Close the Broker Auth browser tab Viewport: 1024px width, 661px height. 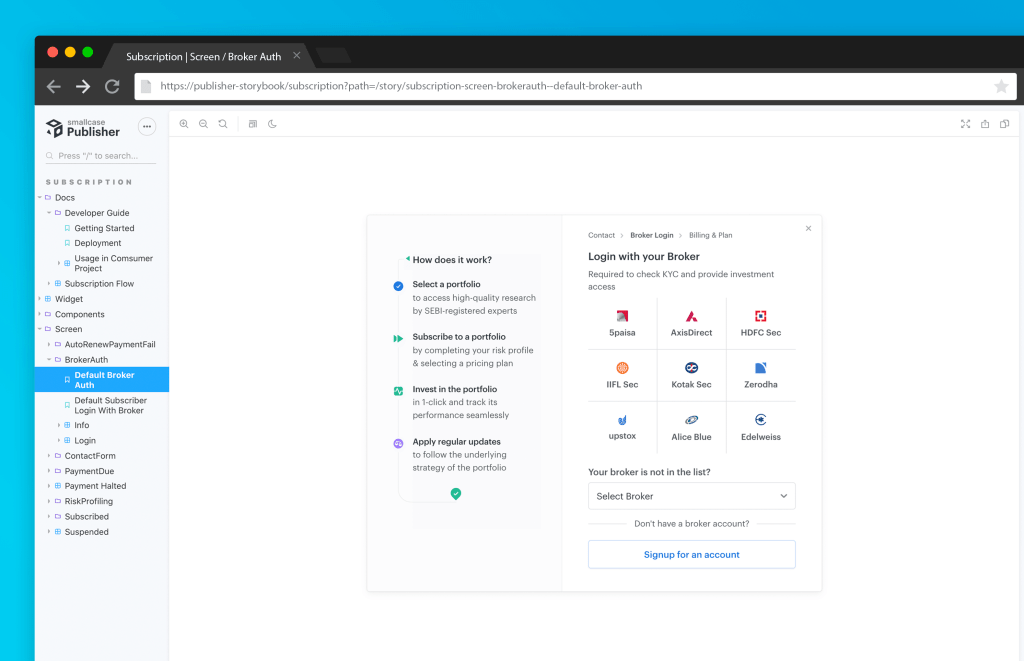click(296, 56)
